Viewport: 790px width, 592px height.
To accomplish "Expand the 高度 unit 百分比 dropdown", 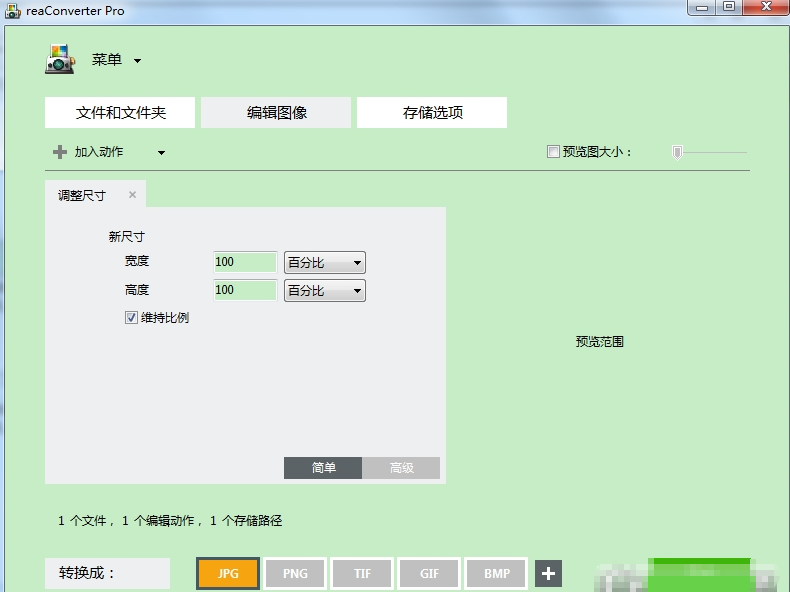I will (x=325, y=290).
